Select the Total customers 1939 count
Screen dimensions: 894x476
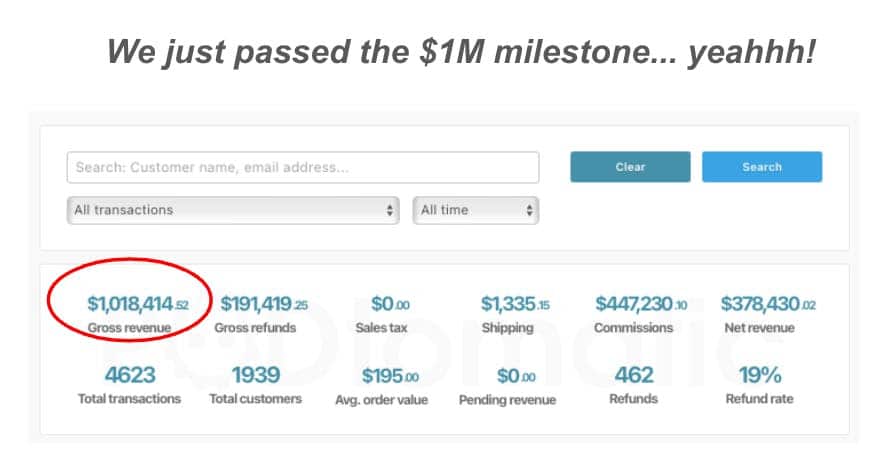click(x=256, y=375)
